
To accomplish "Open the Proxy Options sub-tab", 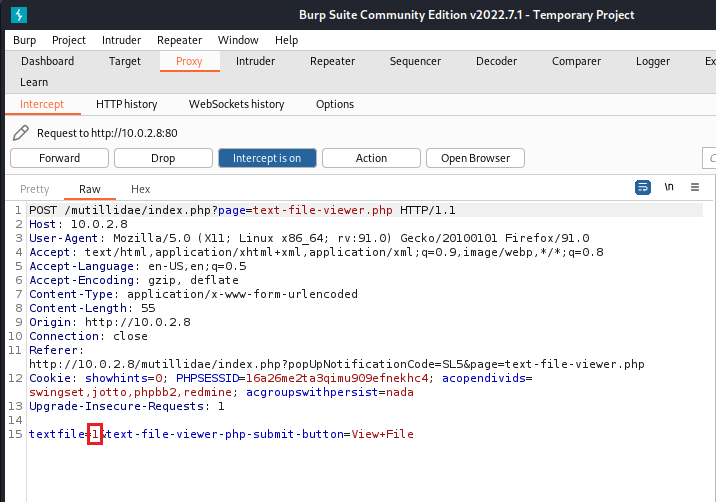I will tap(335, 104).
